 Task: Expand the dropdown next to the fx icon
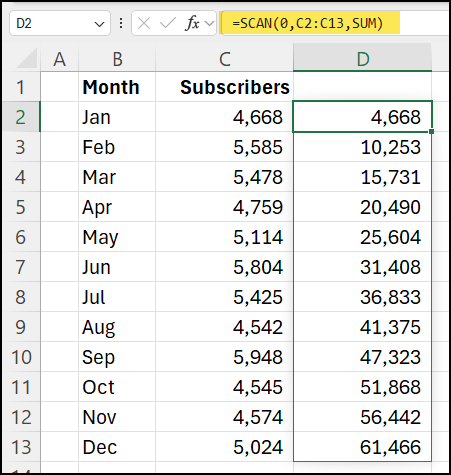click(x=209, y=23)
